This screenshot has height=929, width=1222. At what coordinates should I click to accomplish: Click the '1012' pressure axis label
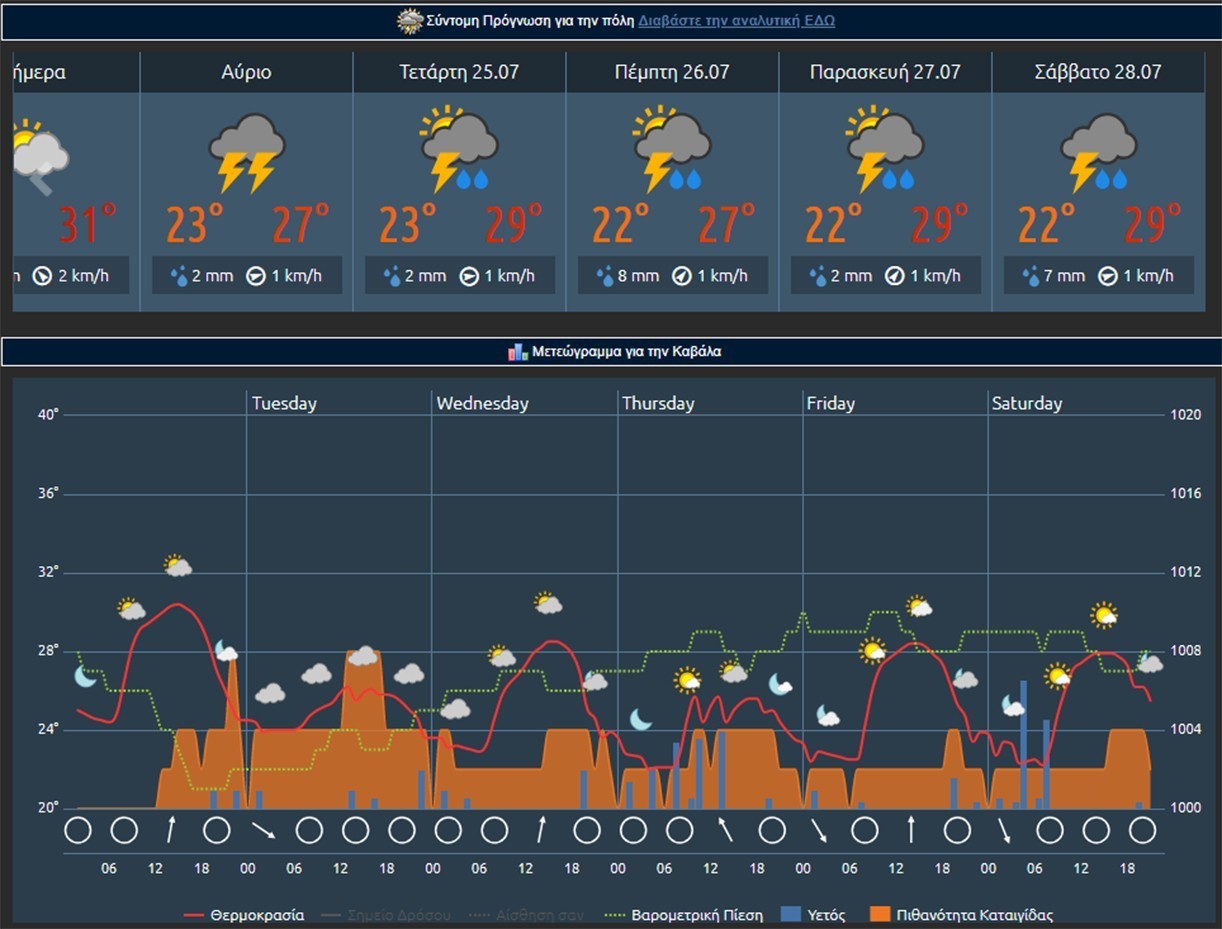[x=1185, y=572]
